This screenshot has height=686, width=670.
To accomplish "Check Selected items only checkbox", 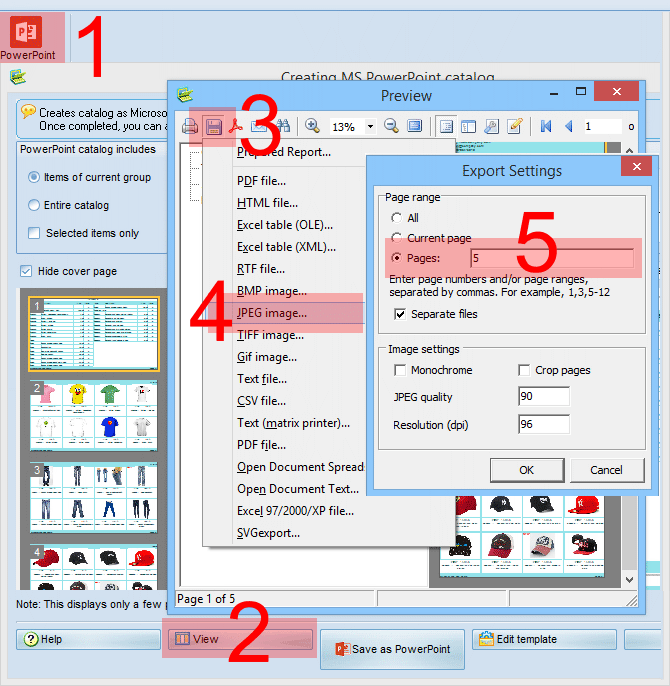I will (x=34, y=233).
